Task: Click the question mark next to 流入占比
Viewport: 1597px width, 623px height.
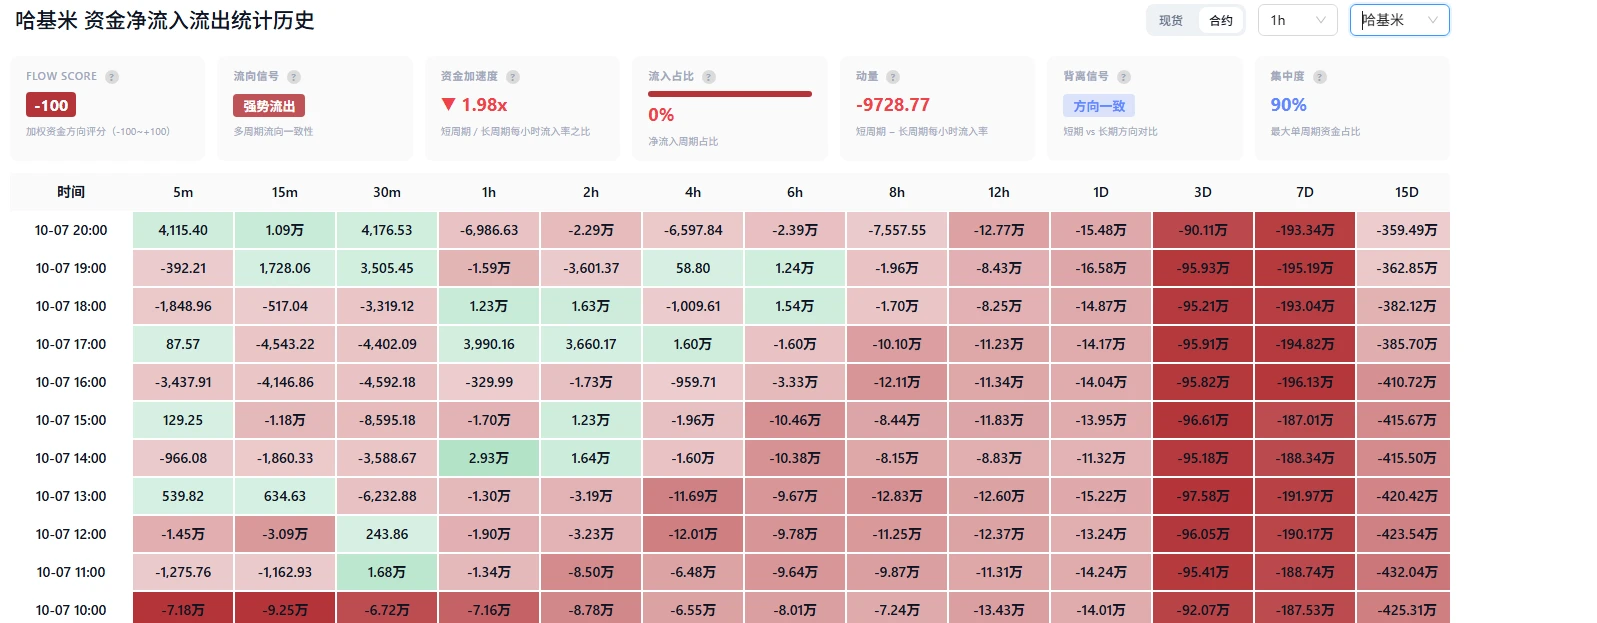Action: point(709,77)
